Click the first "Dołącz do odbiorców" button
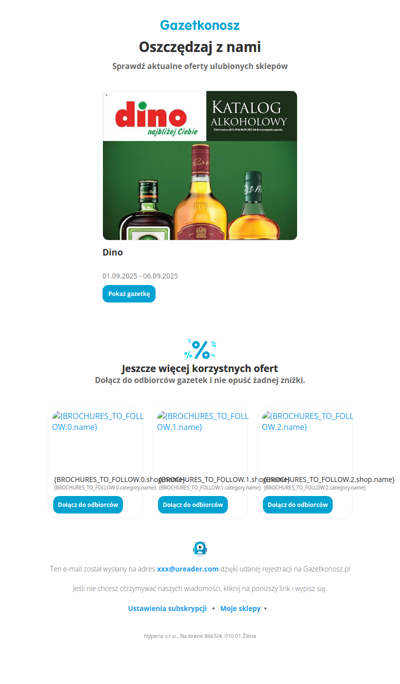The height and width of the screenshot is (684, 400). click(88, 505)
